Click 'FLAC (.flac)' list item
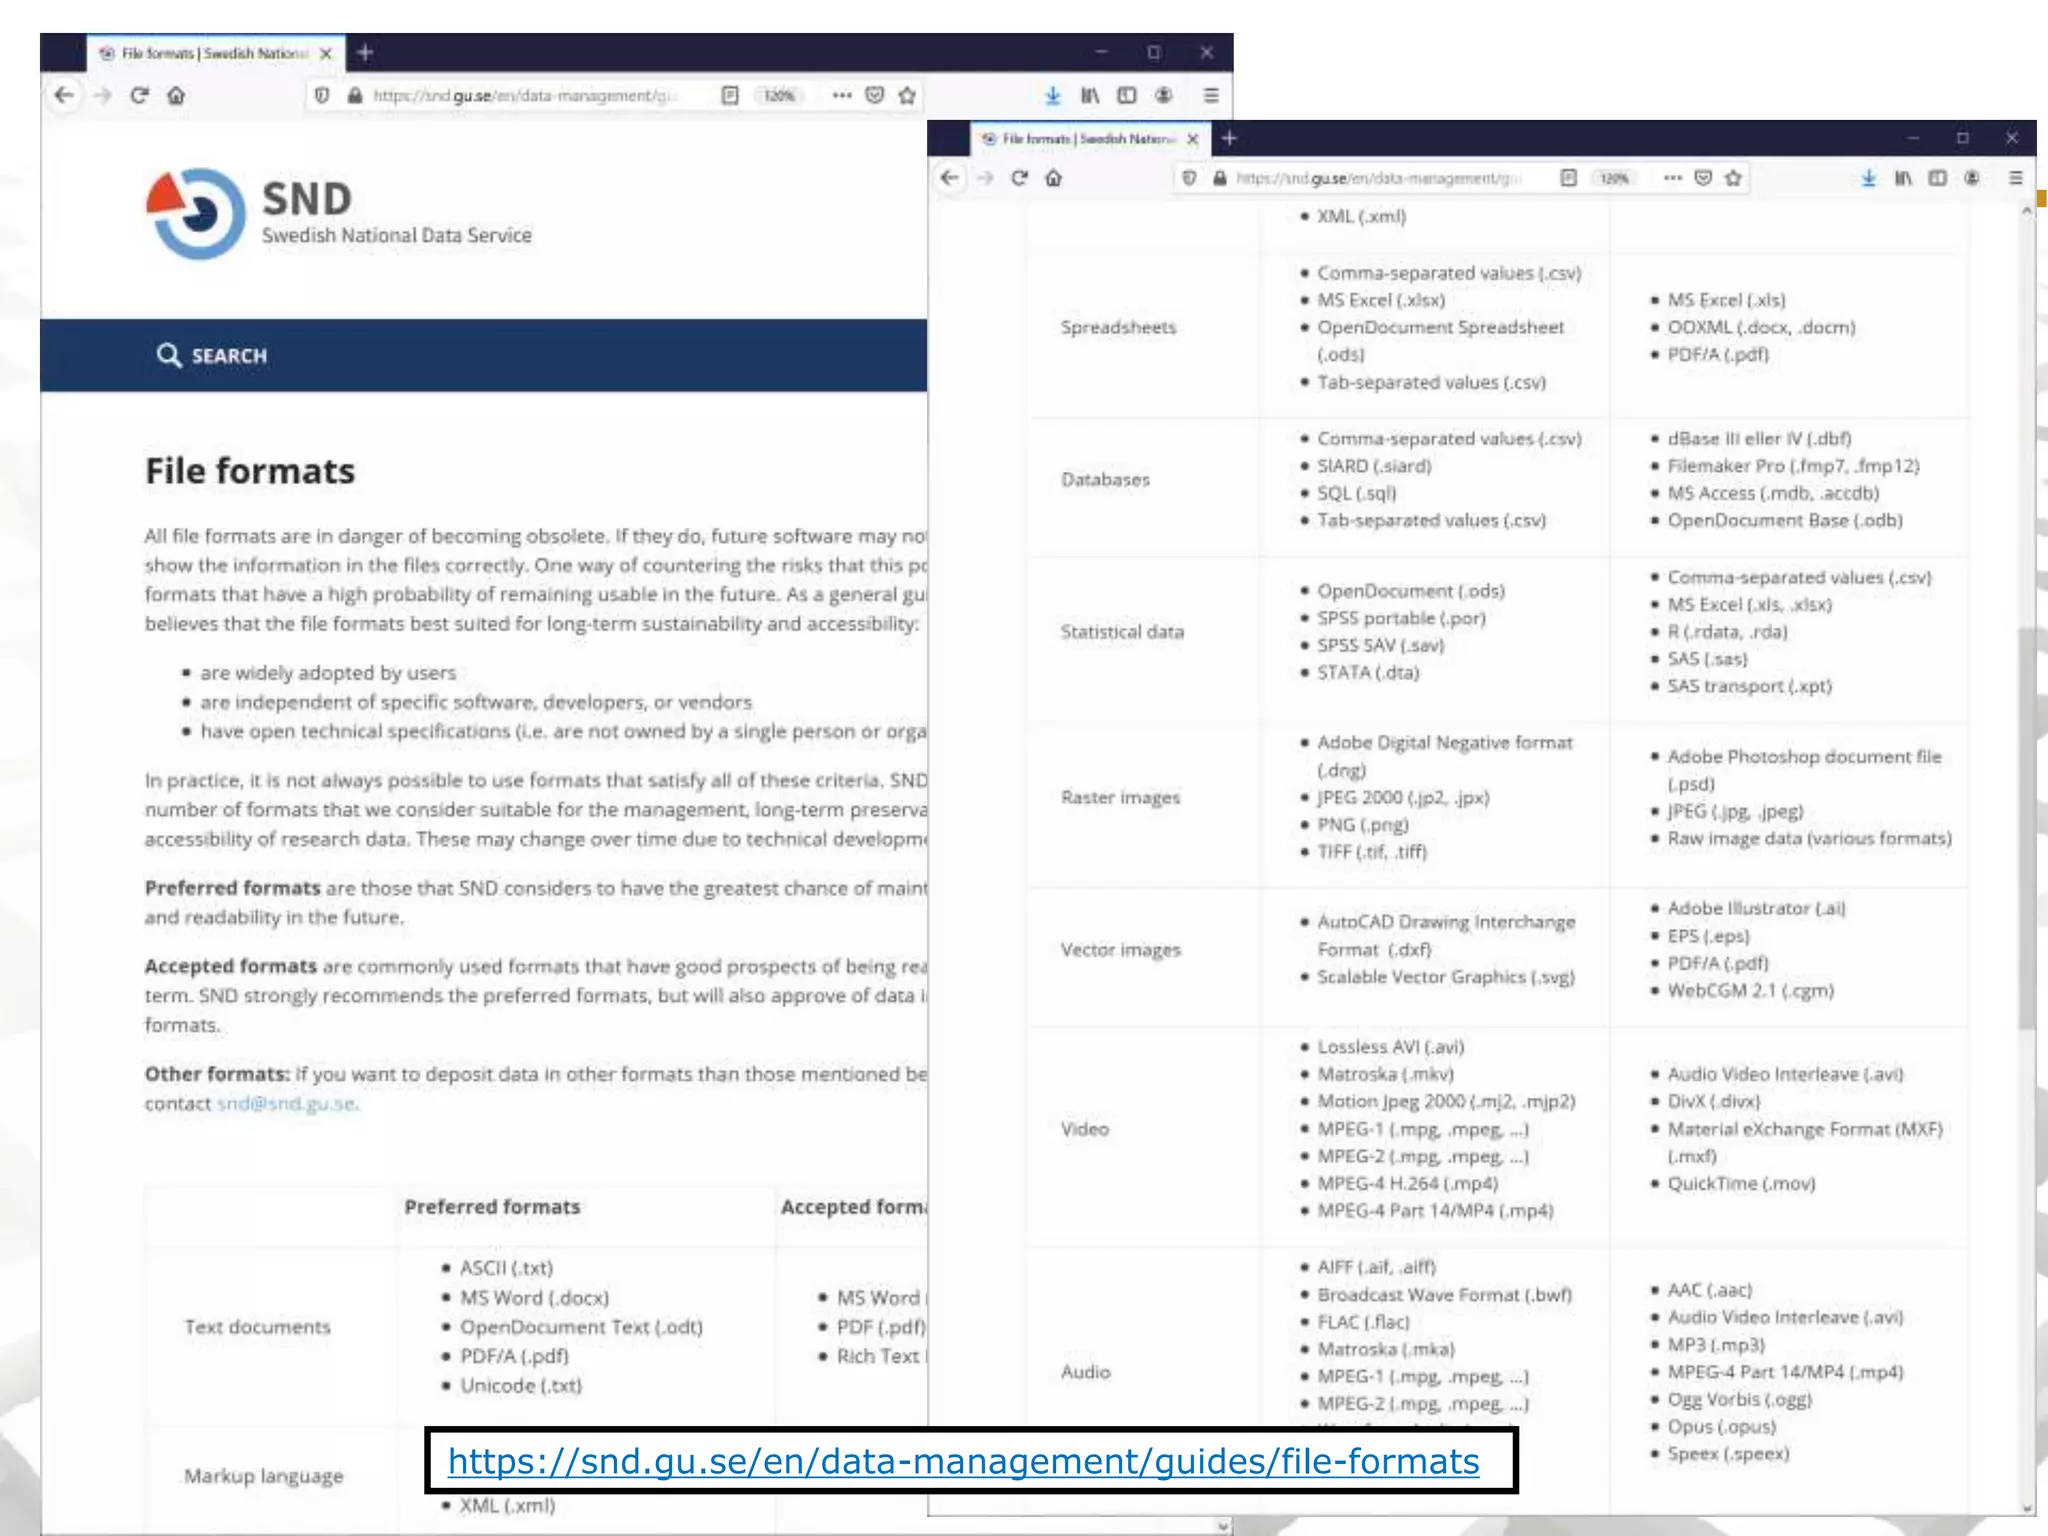Viewport: 2048px width, 1536px height. pos(1363,1322)
